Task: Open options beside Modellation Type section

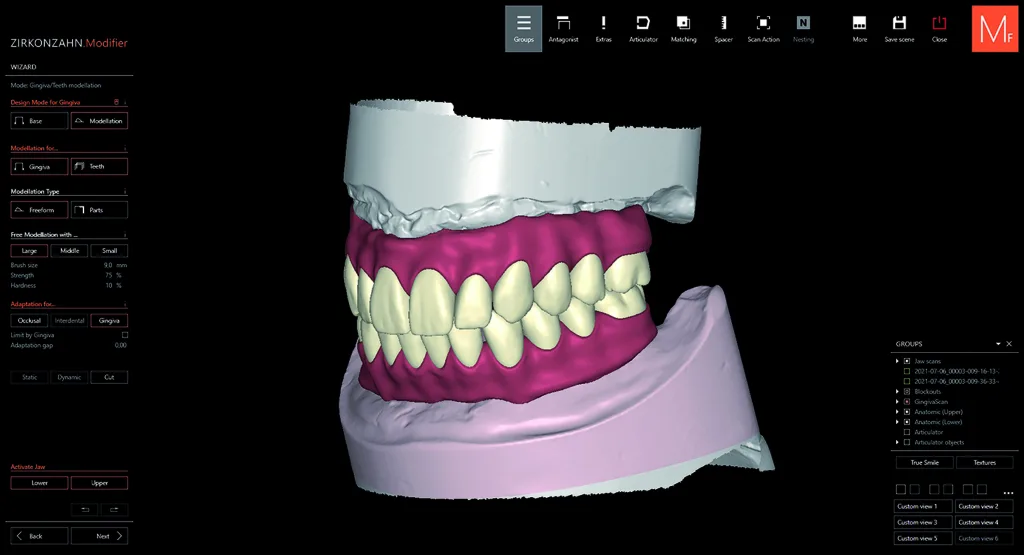Action: [x=125, y=191]
